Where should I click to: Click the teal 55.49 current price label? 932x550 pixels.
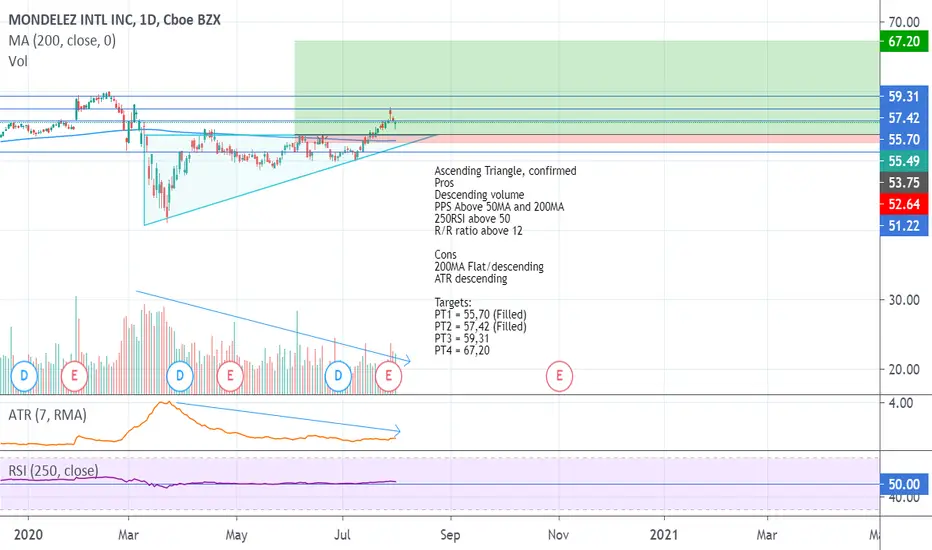[903, 161]
